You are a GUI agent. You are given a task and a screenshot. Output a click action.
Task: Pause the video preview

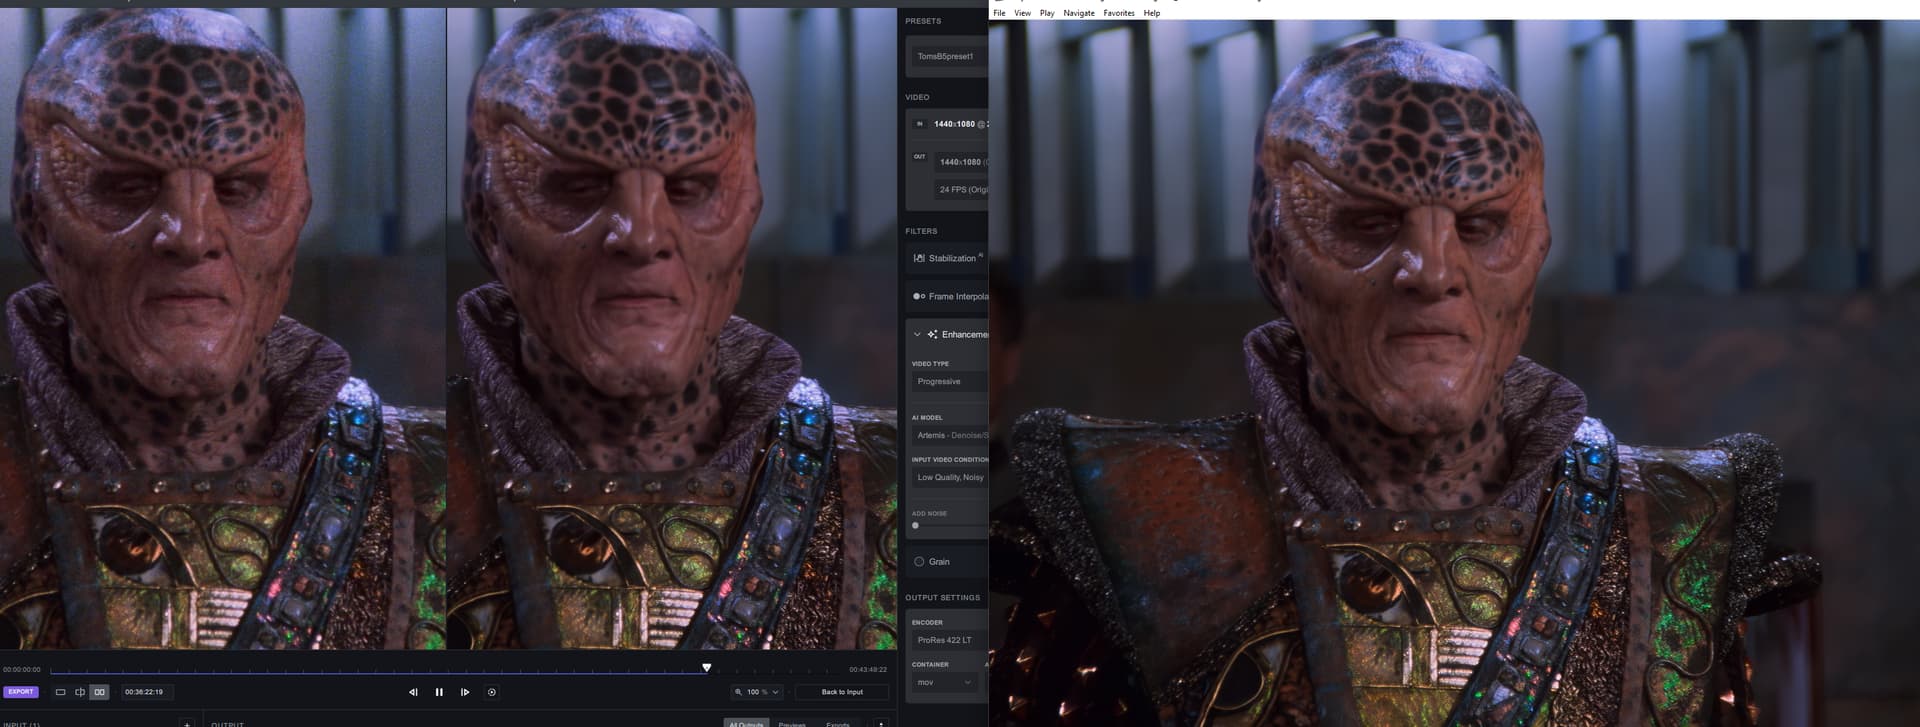point(439,692)
